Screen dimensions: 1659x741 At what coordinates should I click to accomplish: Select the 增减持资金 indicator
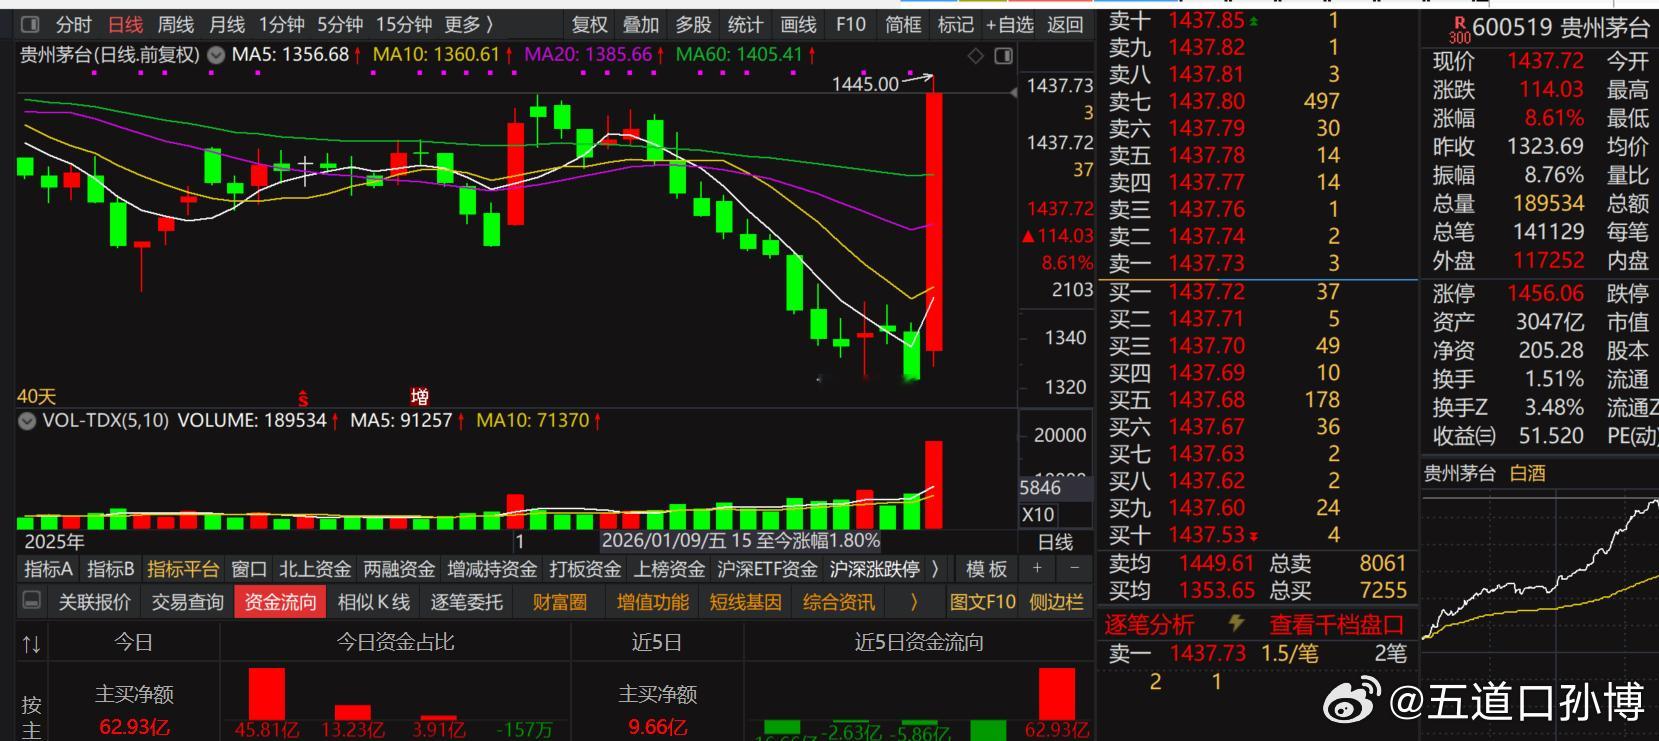click(x=492, y=569)
